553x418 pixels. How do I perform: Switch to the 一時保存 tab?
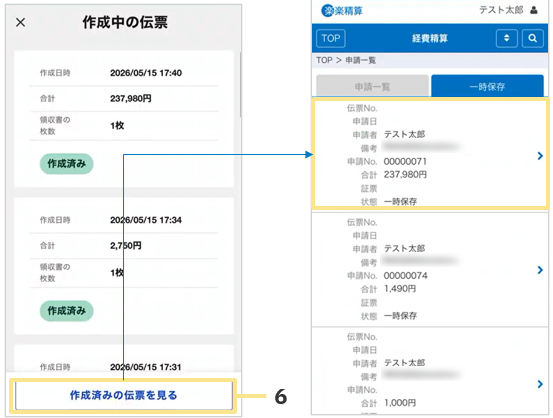487,86
